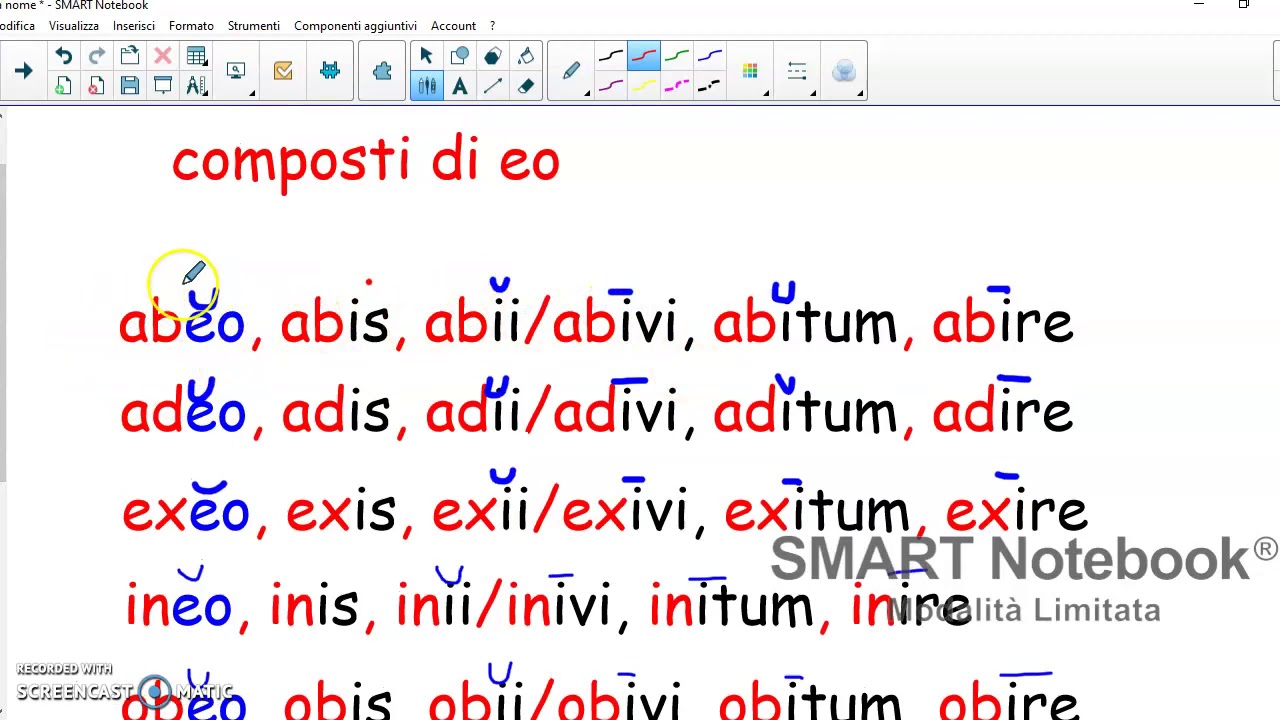The height and width of the screenshot is (720, 1280).
Task: Choose the Shapes tool
Action: (460, 56)
